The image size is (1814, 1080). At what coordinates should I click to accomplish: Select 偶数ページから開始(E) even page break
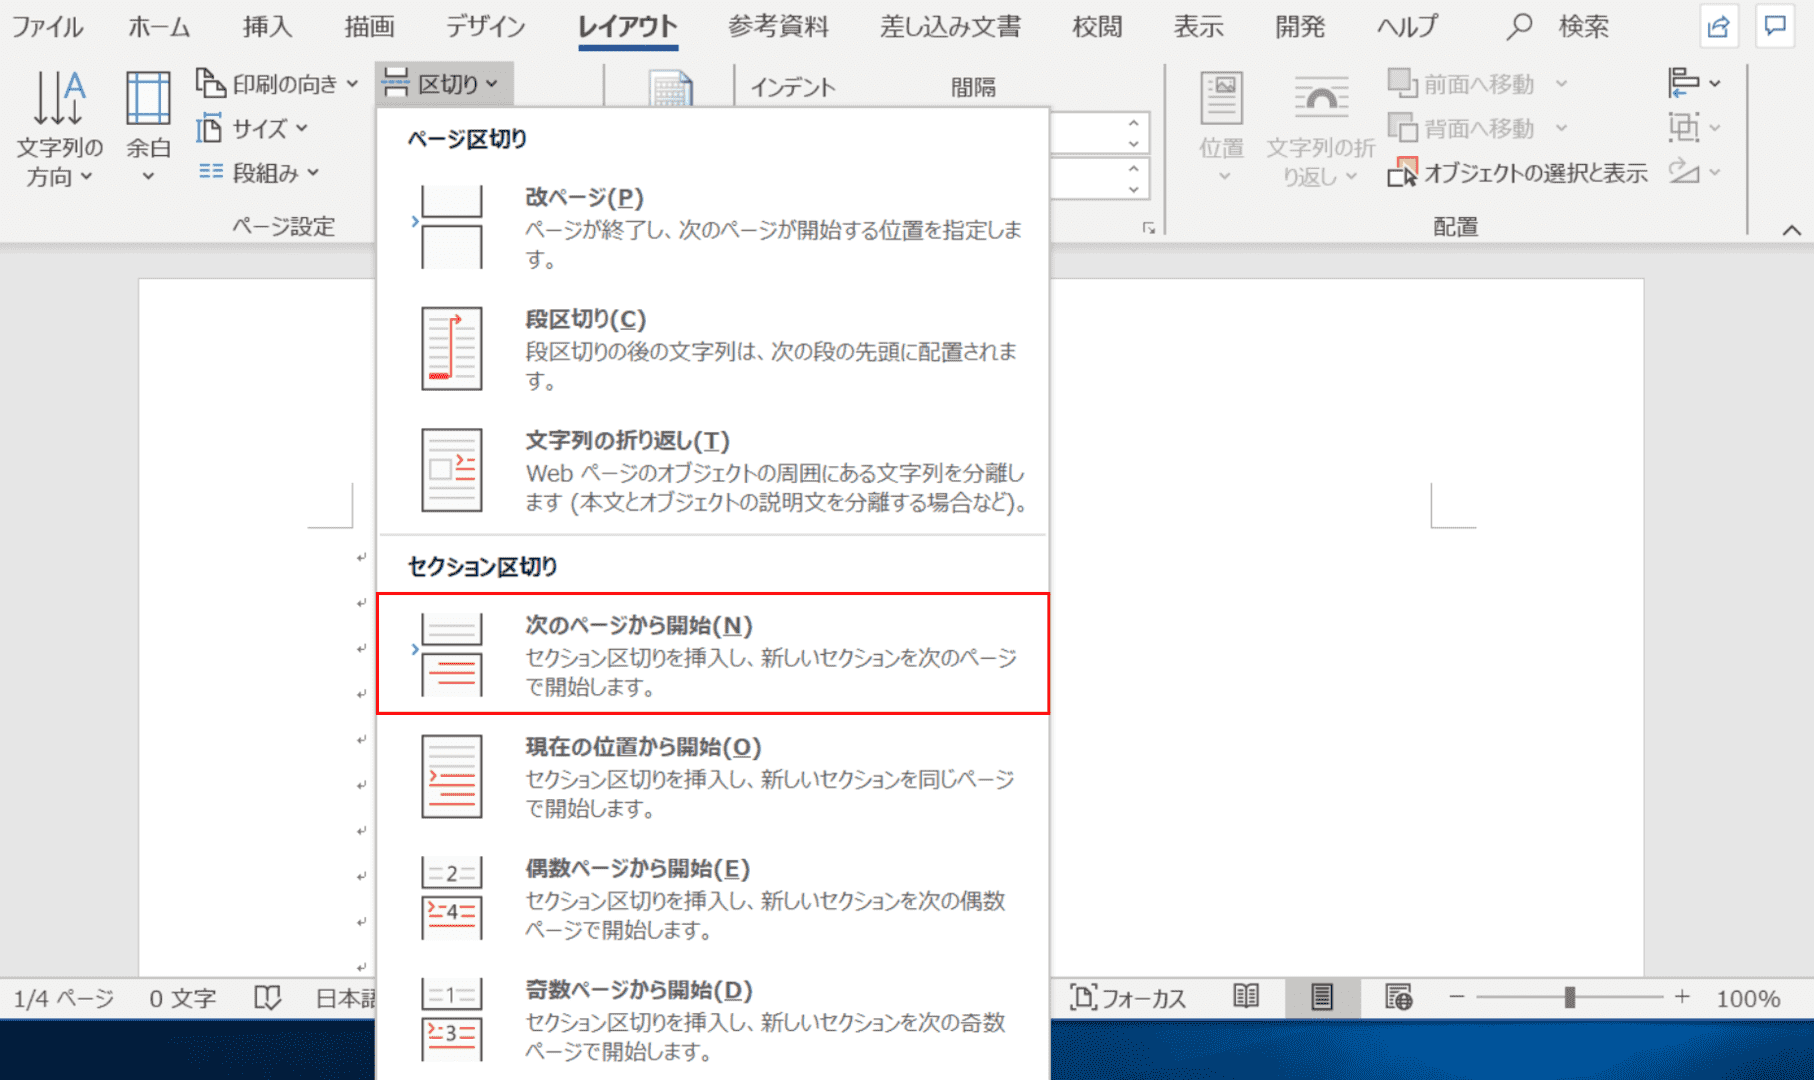click(713, 898)
